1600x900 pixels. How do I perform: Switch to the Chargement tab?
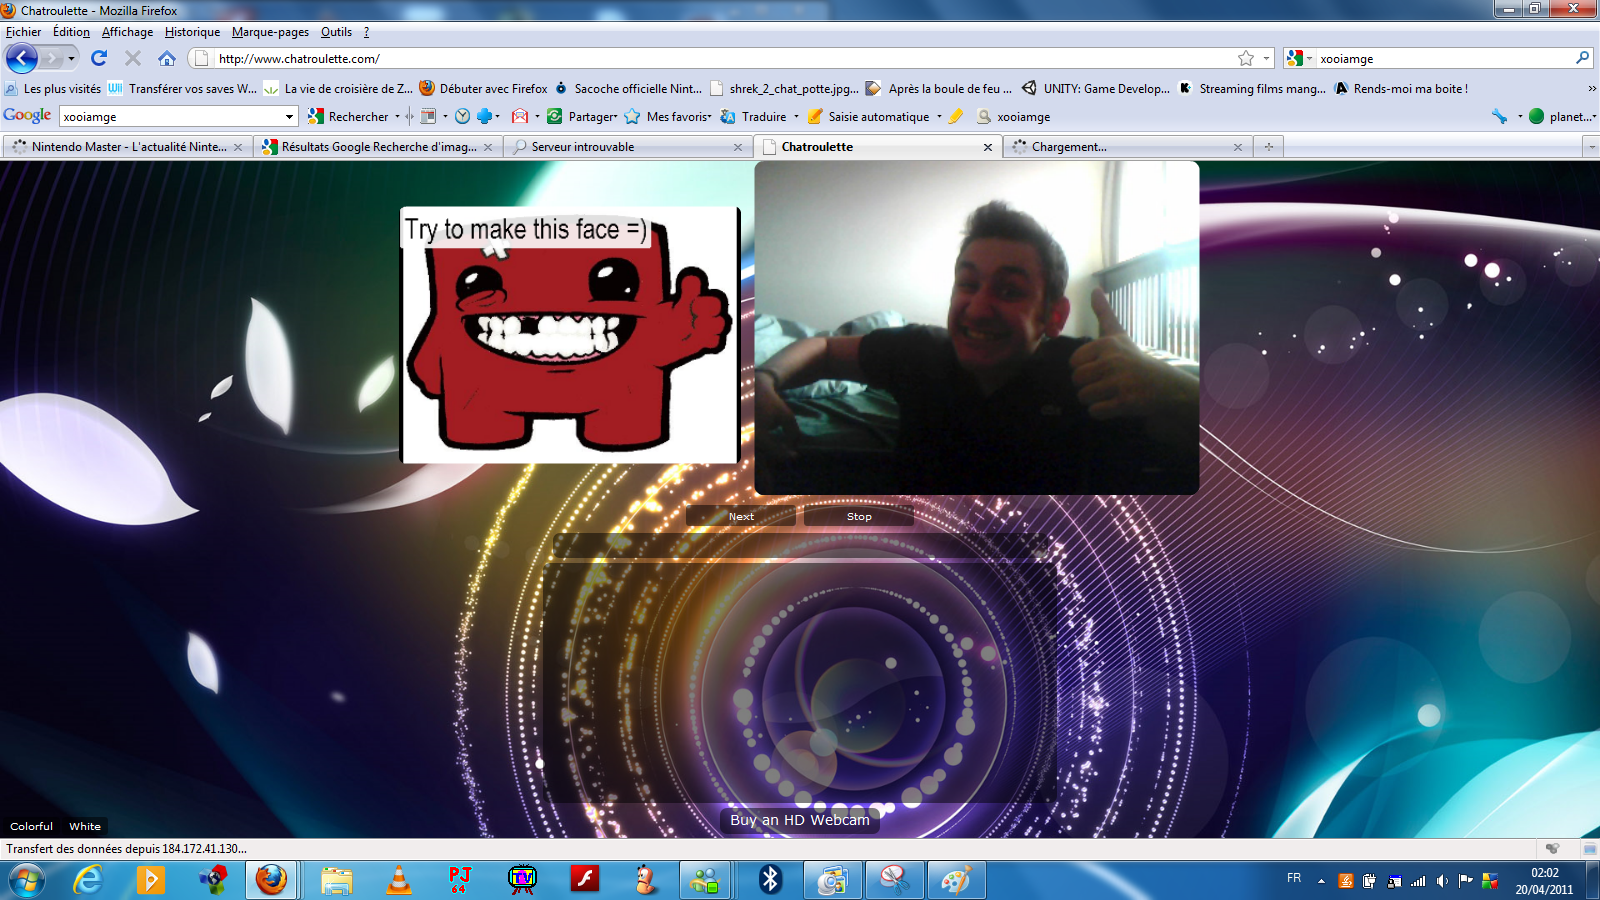coord(1127,147)
